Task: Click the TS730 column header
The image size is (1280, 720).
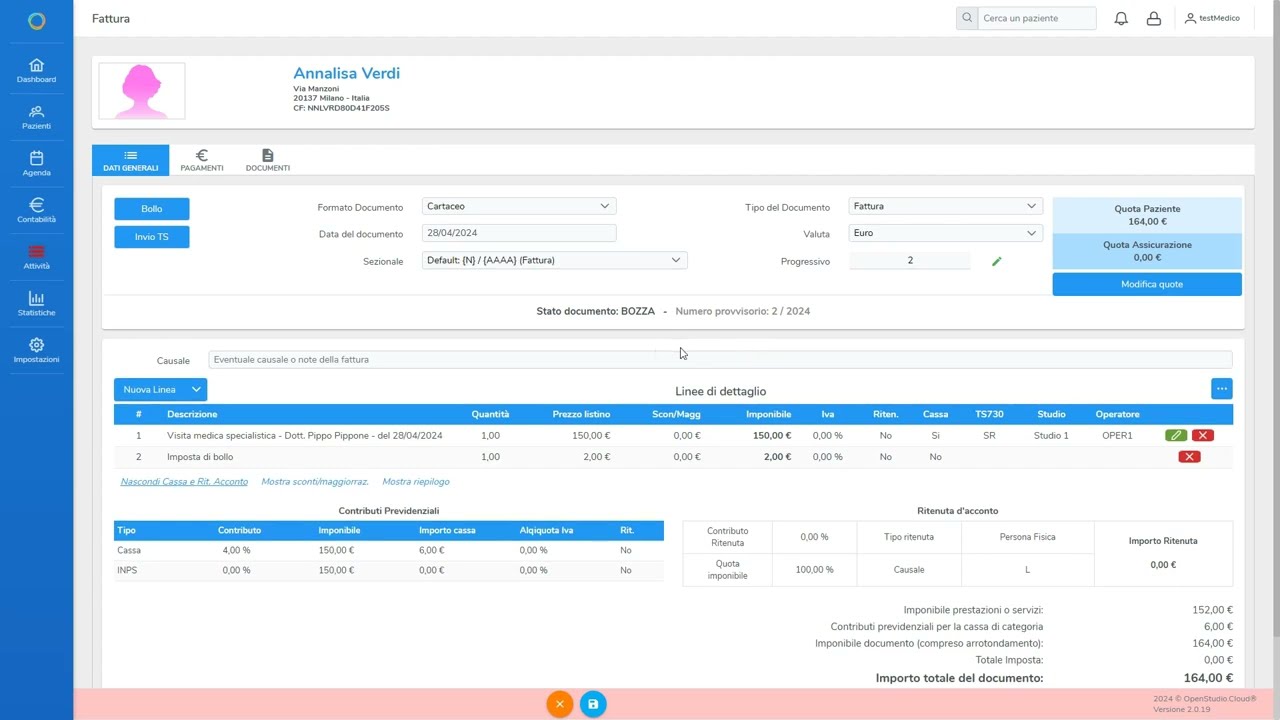Action: (x=989, y=414)
